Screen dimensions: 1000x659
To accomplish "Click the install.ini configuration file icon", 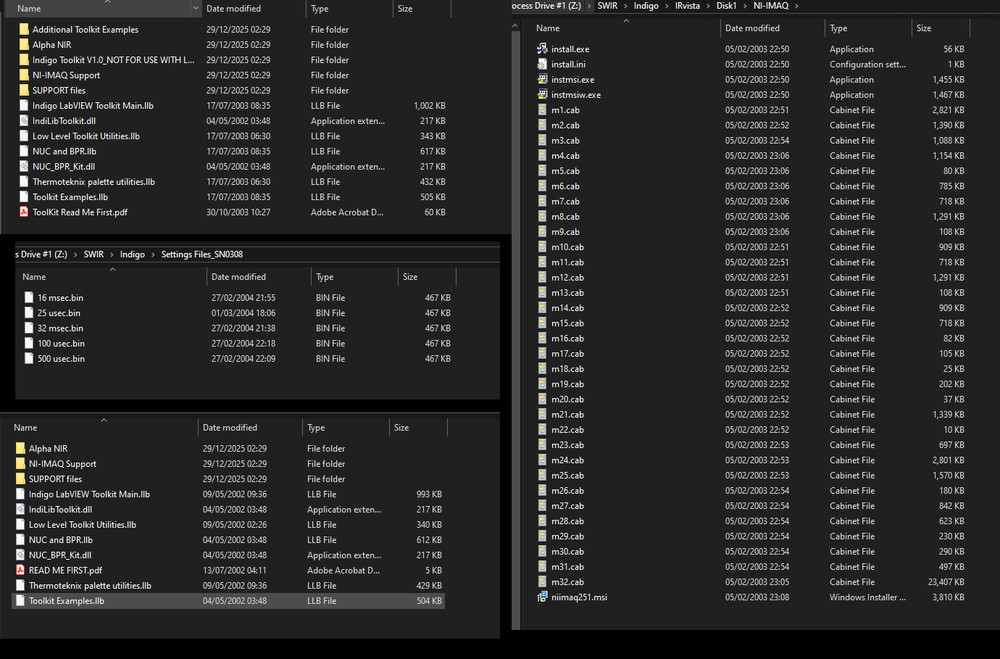I will (x=542, y=64).
